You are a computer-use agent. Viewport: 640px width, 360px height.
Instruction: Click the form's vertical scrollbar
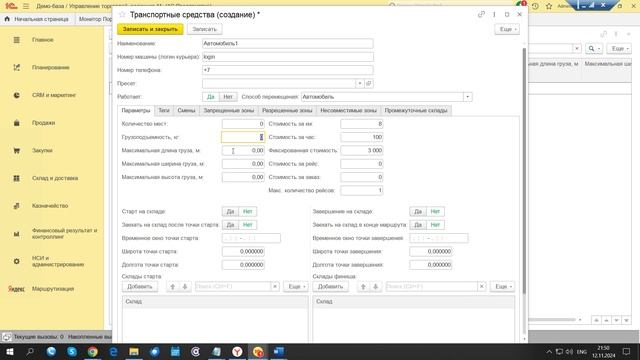click(x=524, y=171)
